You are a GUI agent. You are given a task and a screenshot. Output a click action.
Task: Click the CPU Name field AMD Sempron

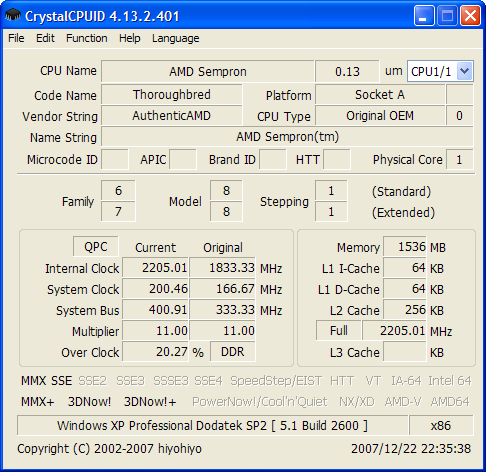click(208, 71)
